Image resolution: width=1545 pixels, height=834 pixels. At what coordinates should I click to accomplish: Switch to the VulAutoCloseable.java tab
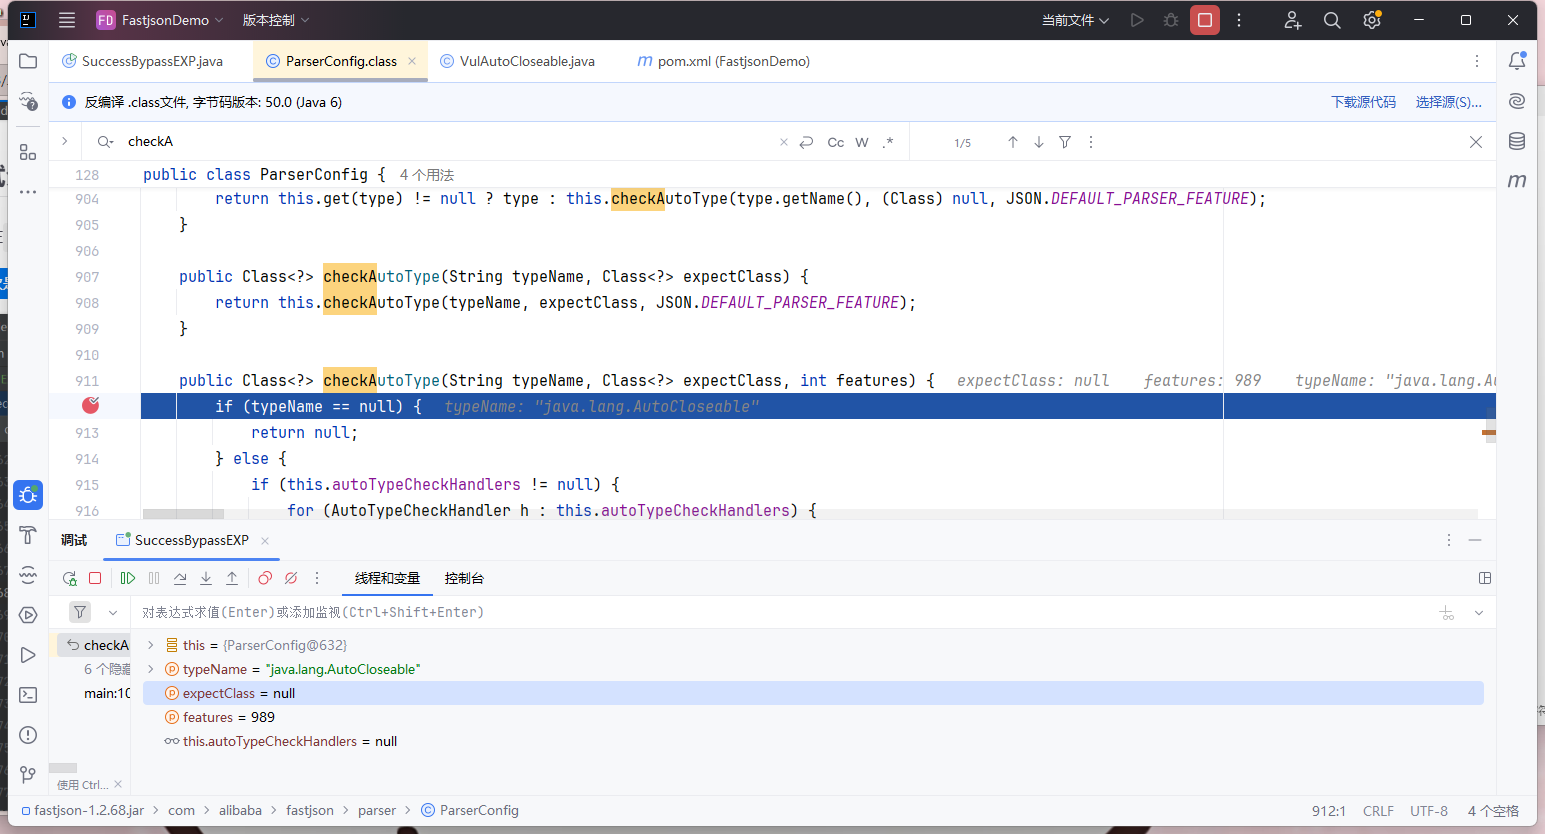[x=526, y=61]
